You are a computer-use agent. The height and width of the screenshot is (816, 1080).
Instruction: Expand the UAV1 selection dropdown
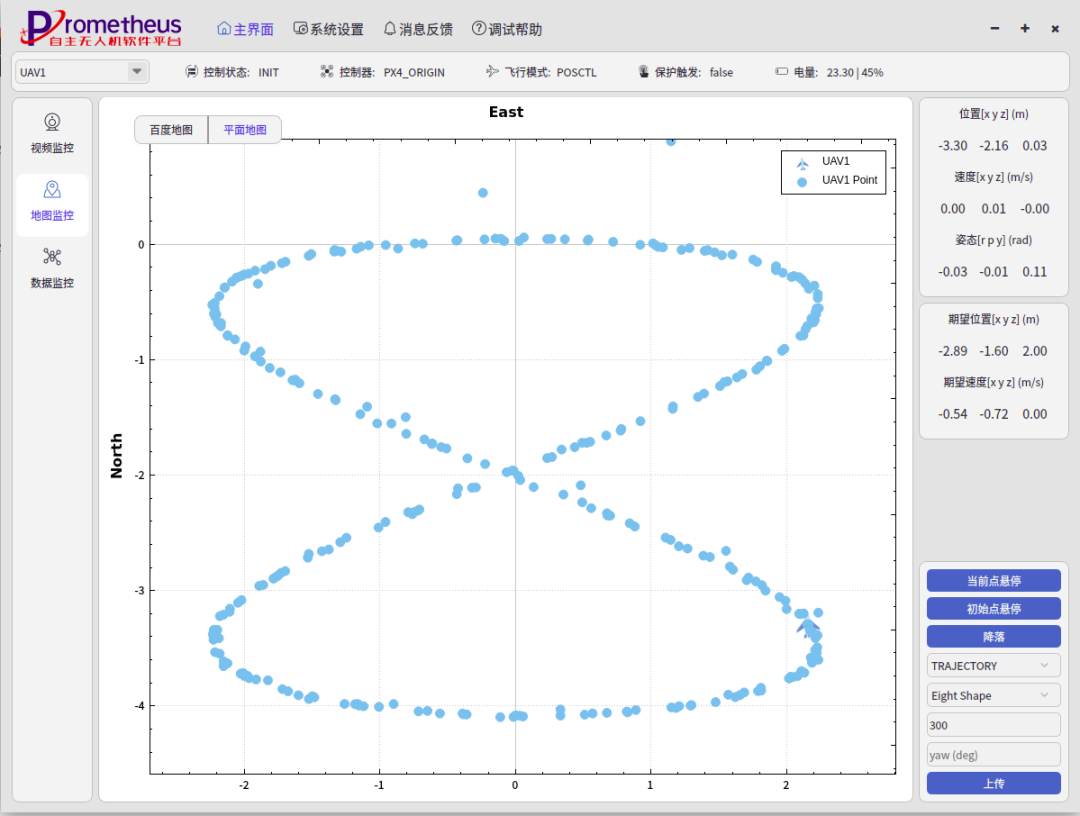pyautogui.click(x=136, y=72)
